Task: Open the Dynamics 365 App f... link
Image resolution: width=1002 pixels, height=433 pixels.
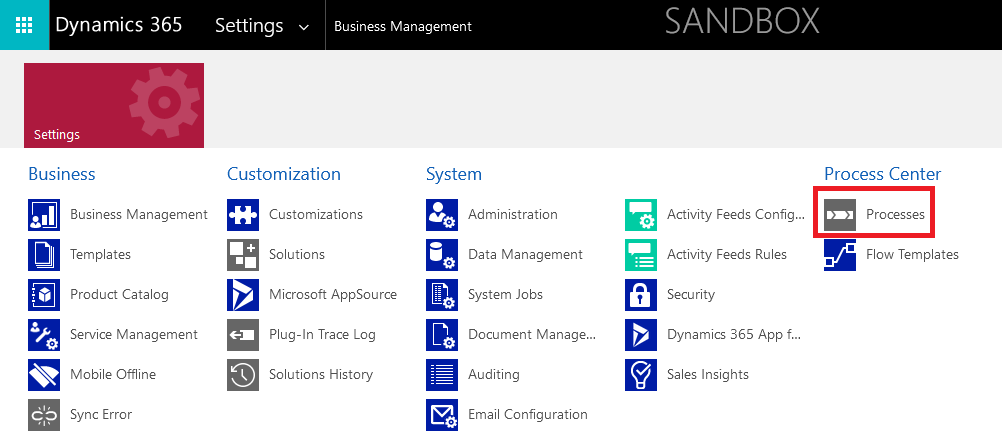Action: coord(734,335)
